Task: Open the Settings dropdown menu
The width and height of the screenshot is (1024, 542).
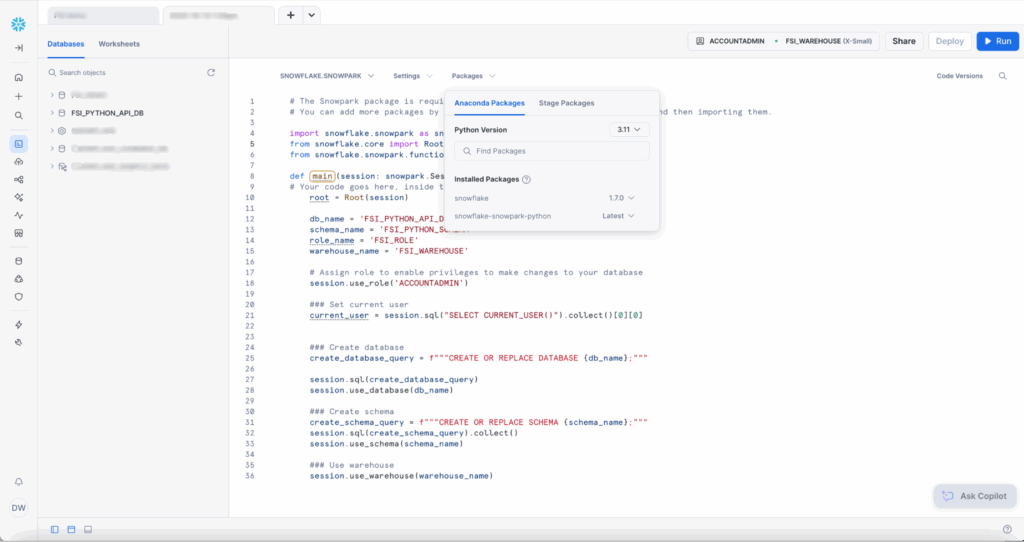Action: [413, 76]
